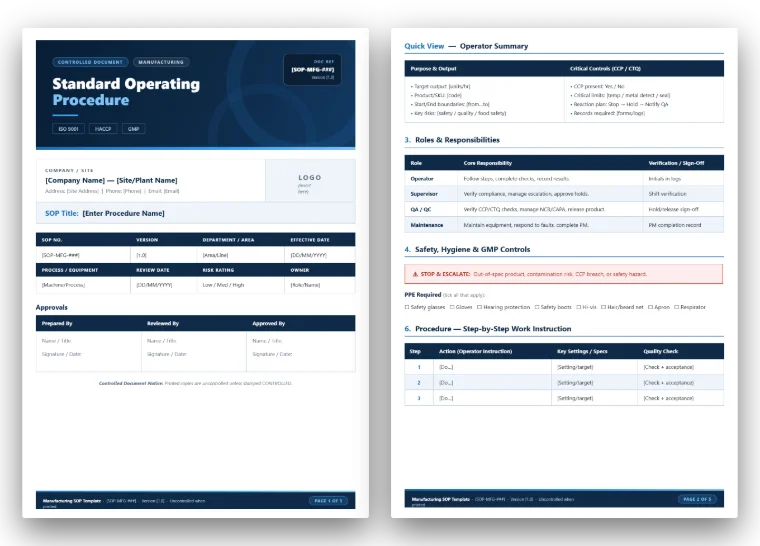Image resolution: width=760 pixels, height=546 pixels.
Task: Click step 2 [Setting/target] cell
Action: [594, 383]
